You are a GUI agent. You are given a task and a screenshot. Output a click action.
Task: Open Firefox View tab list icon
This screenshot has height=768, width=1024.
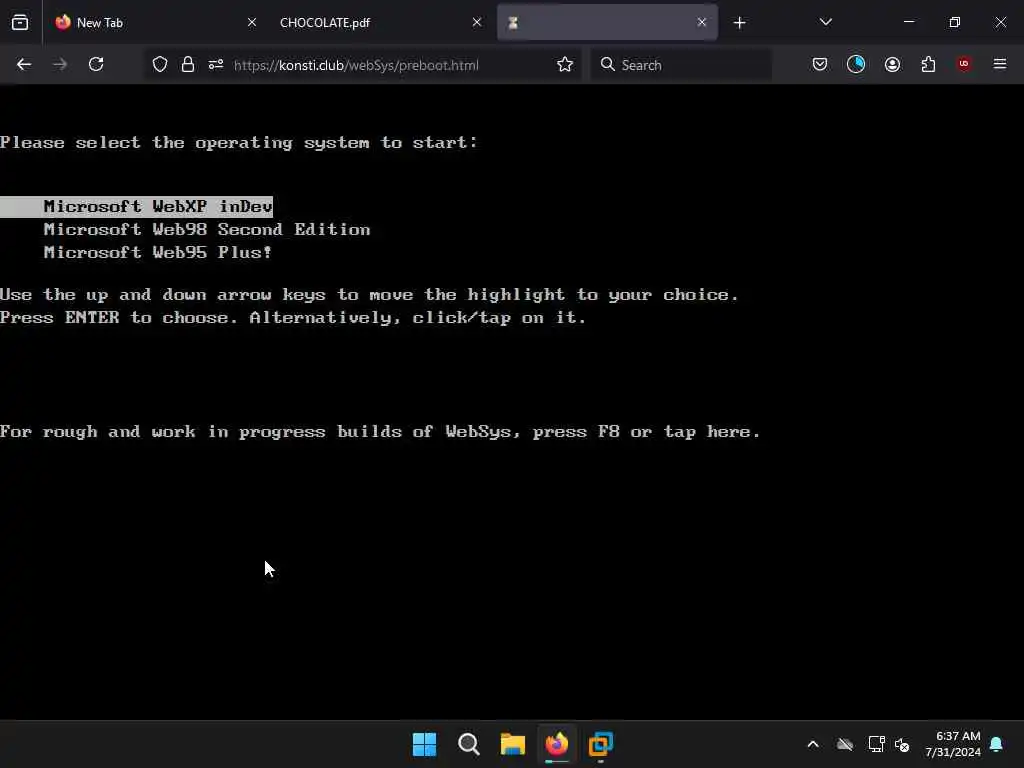click(20, 22)
